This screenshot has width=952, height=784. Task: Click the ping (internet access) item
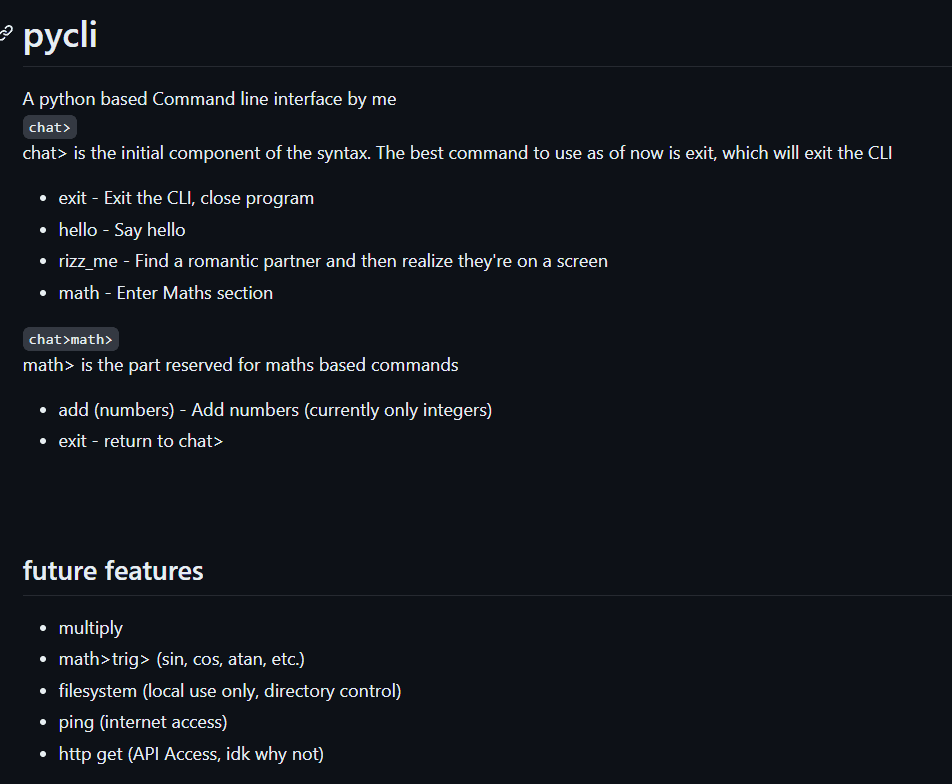pos(143,722)
